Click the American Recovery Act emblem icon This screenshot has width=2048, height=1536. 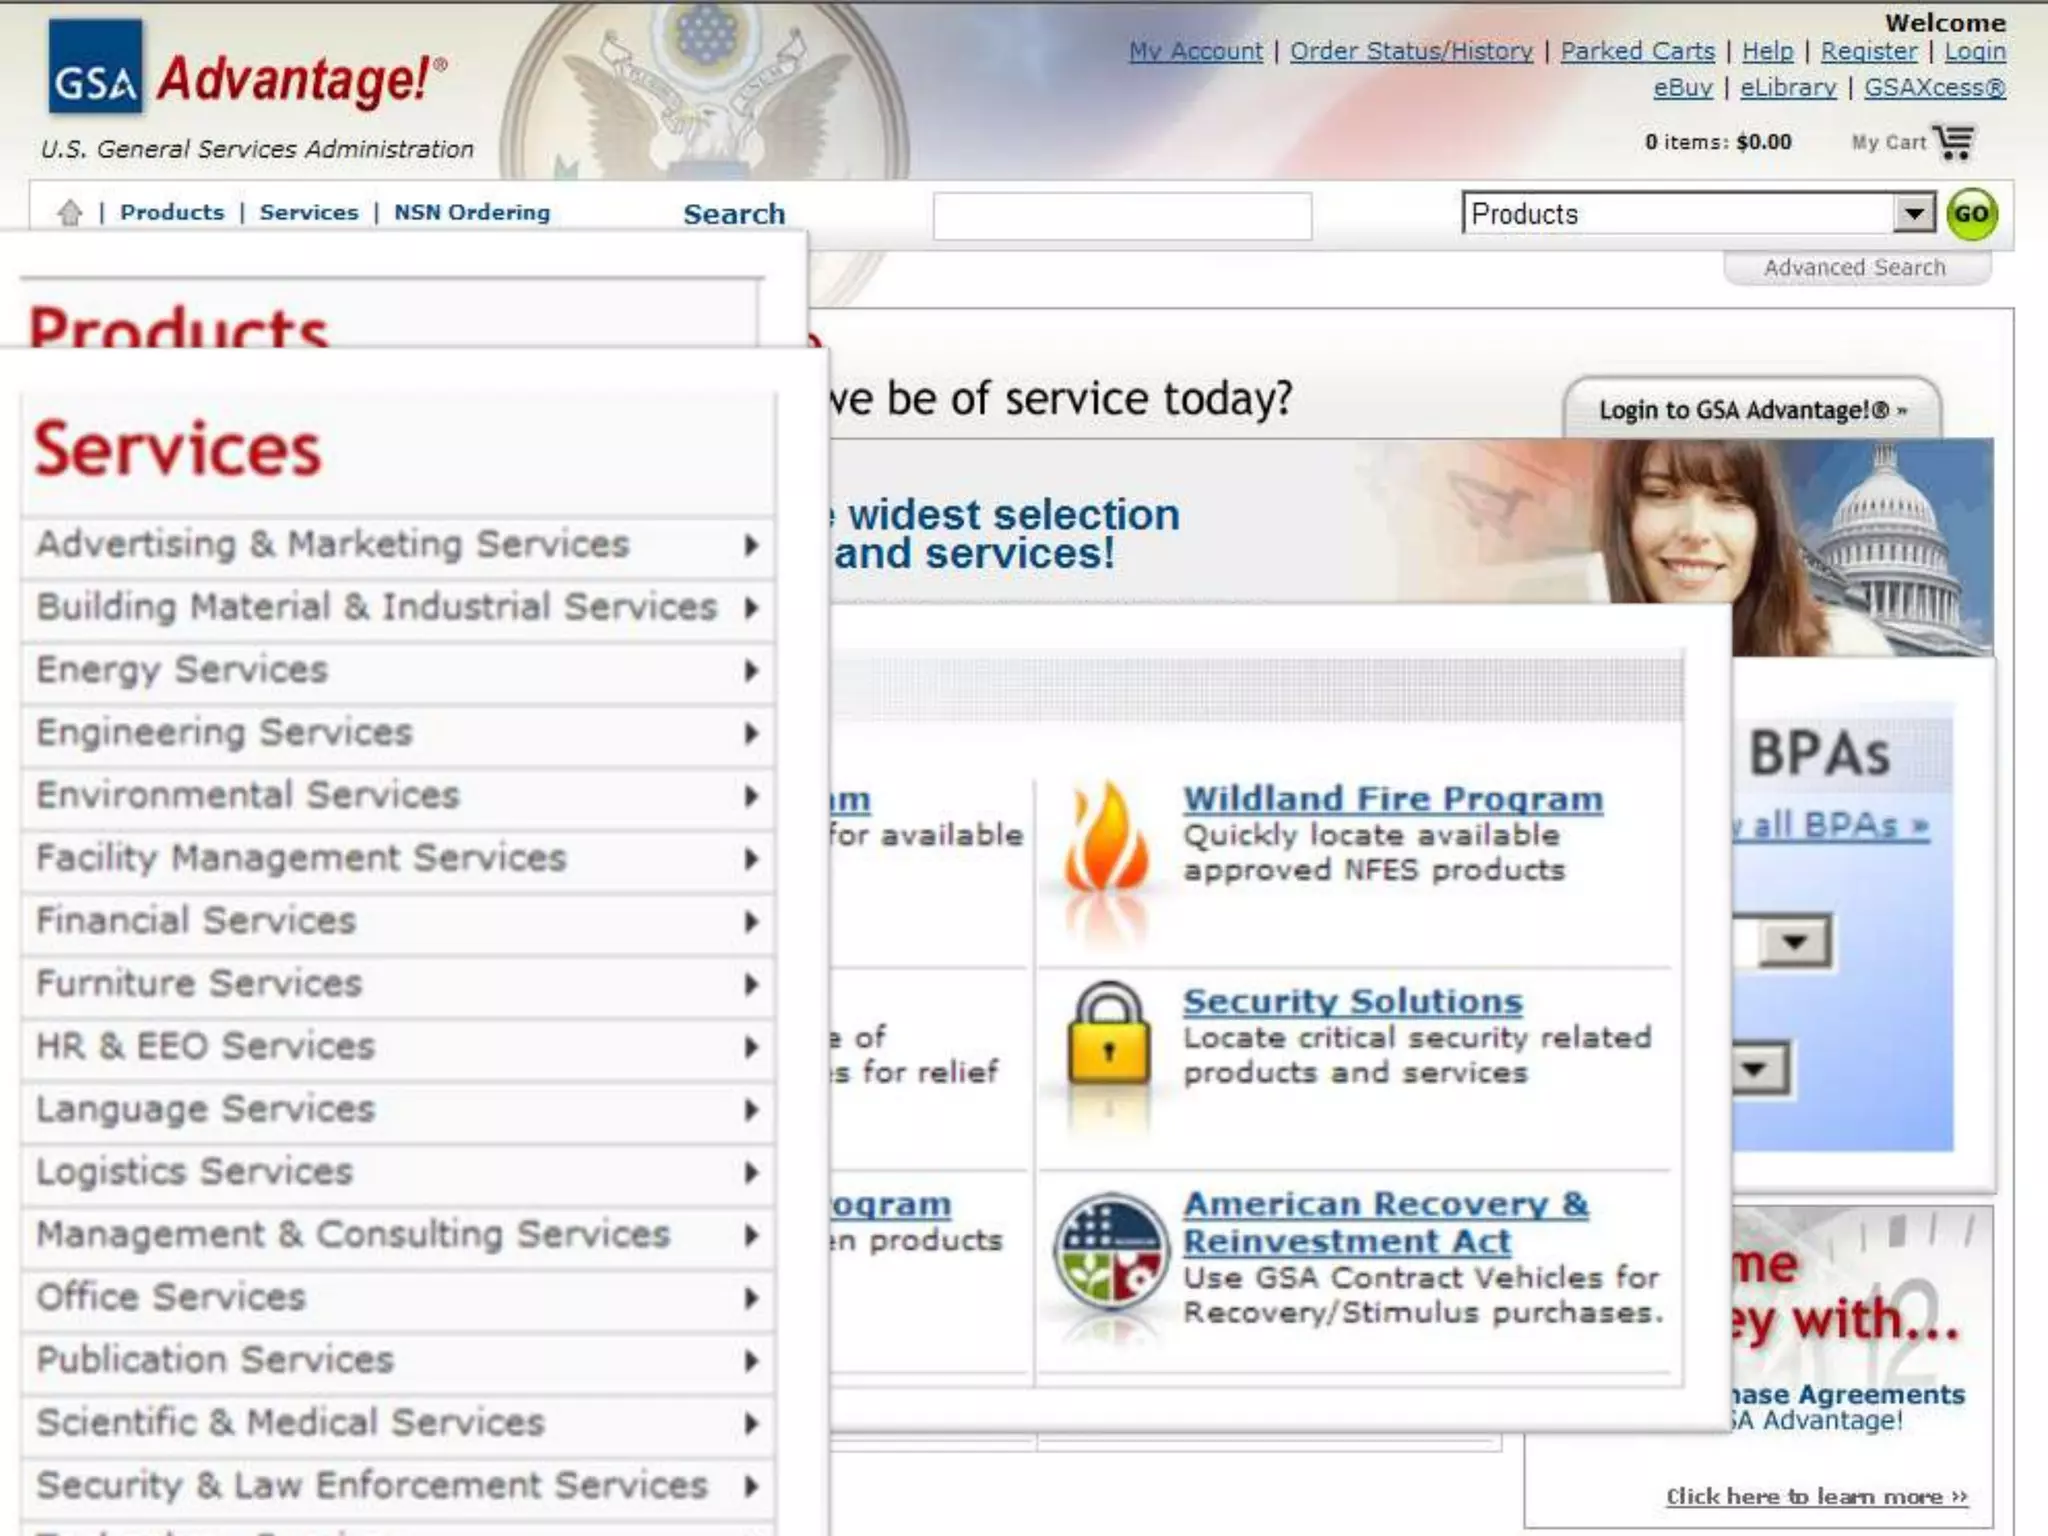(1110, 1252)
